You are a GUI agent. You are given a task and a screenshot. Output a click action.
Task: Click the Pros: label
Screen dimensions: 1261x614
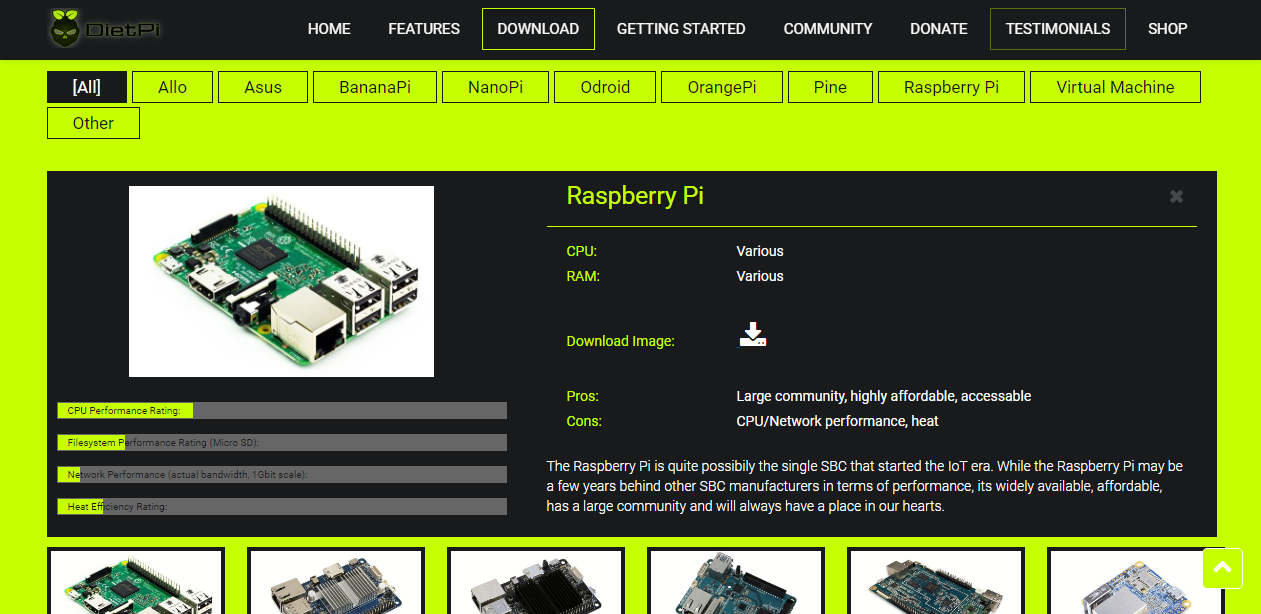coord(583,396)
